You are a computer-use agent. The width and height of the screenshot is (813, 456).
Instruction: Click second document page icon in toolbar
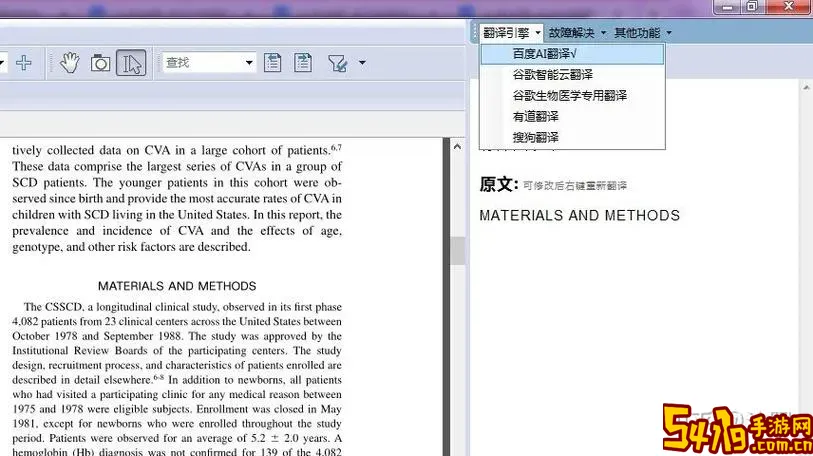[x=303, y=63]
